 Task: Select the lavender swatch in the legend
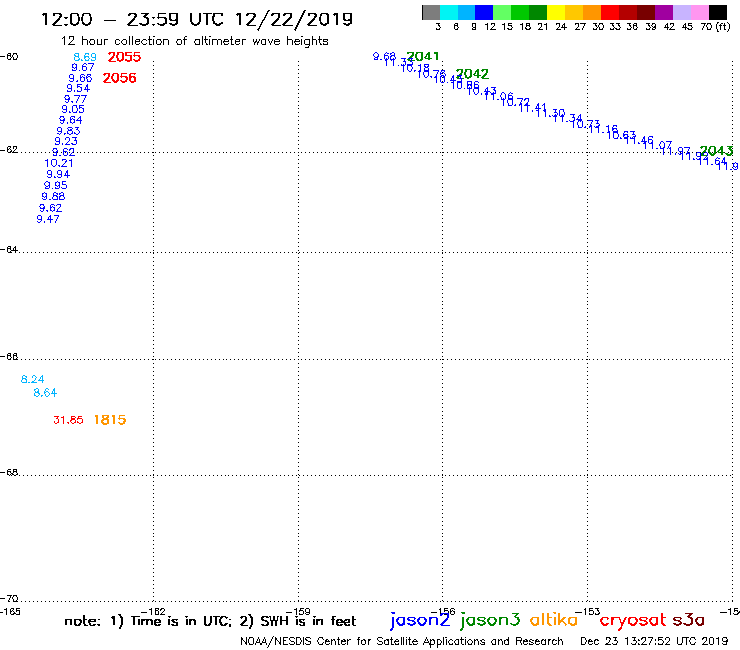[681, 12]
